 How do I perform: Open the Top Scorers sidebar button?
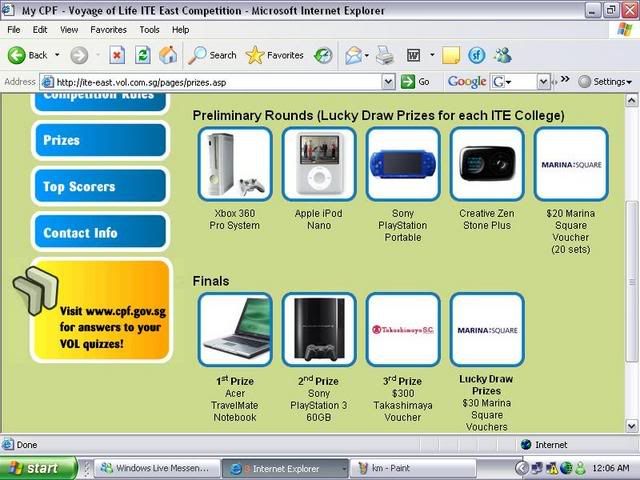pyautogui.click(x=100, y=186)
